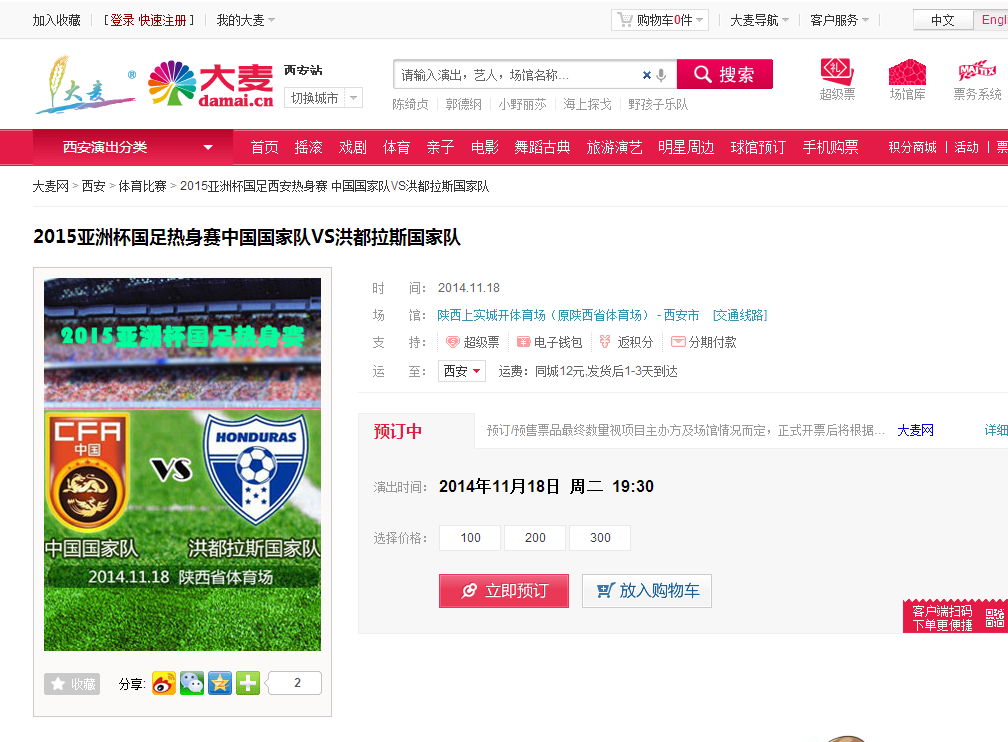The height and width of the screenshot is (742, 1008).
Task: Click the 小野丽莎 hot search keyword
Action: 522,104
